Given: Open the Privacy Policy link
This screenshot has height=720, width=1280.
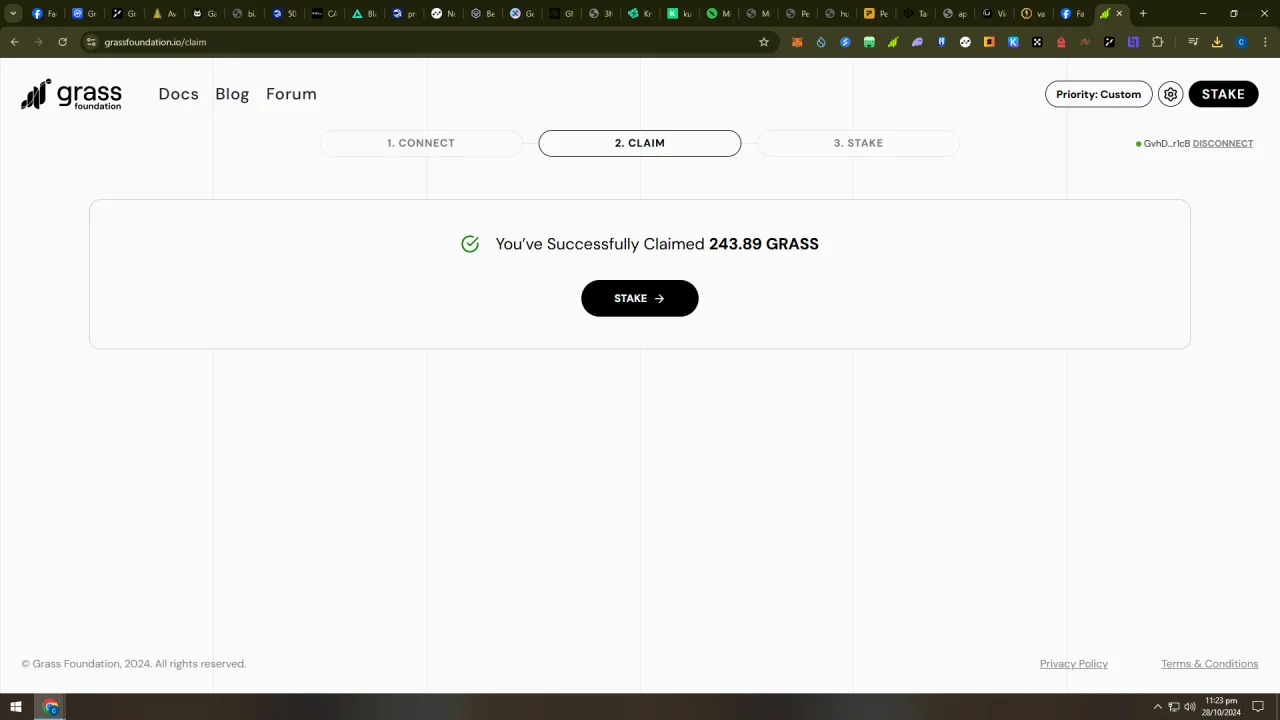Looking at the screenshot, I should (1074, 664).
